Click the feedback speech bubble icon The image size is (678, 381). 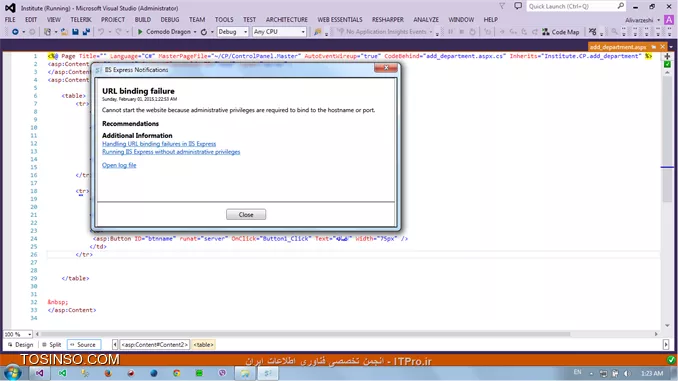click(x=518, y=6)
